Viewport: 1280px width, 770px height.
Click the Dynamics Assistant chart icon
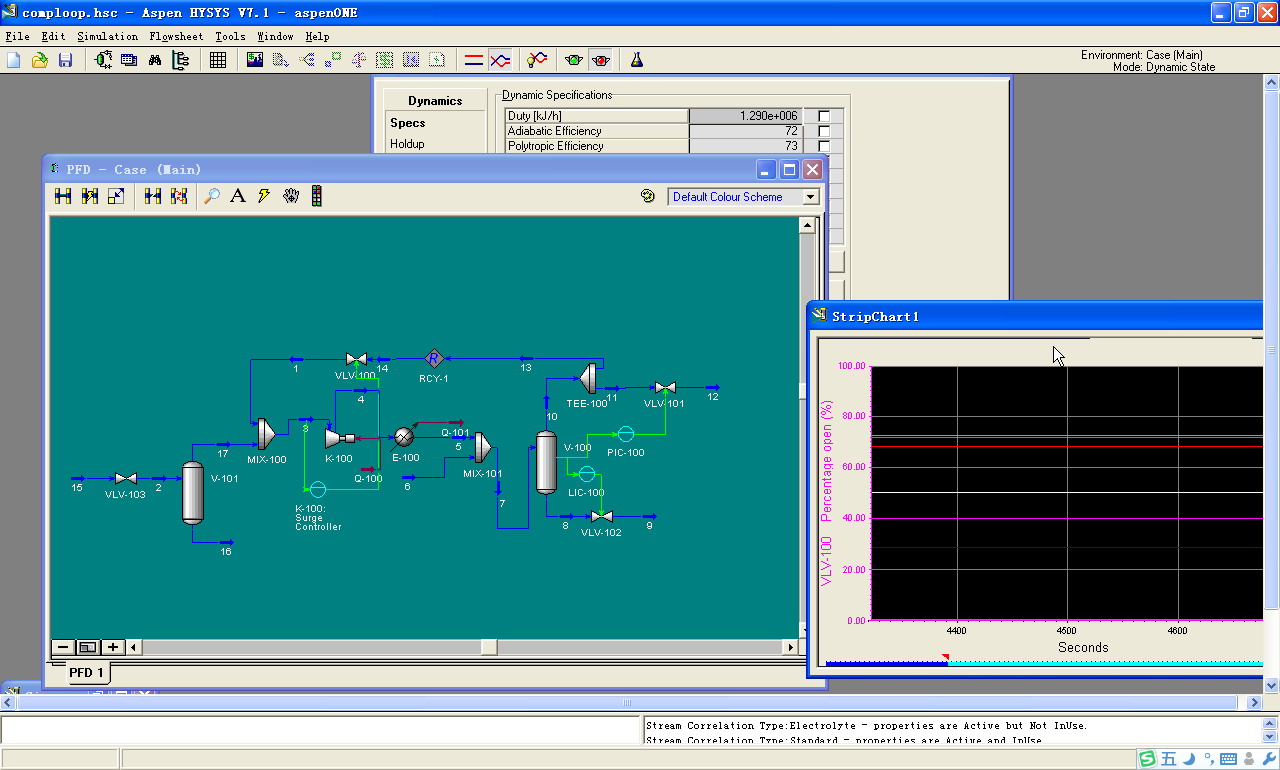click(255, 60)
